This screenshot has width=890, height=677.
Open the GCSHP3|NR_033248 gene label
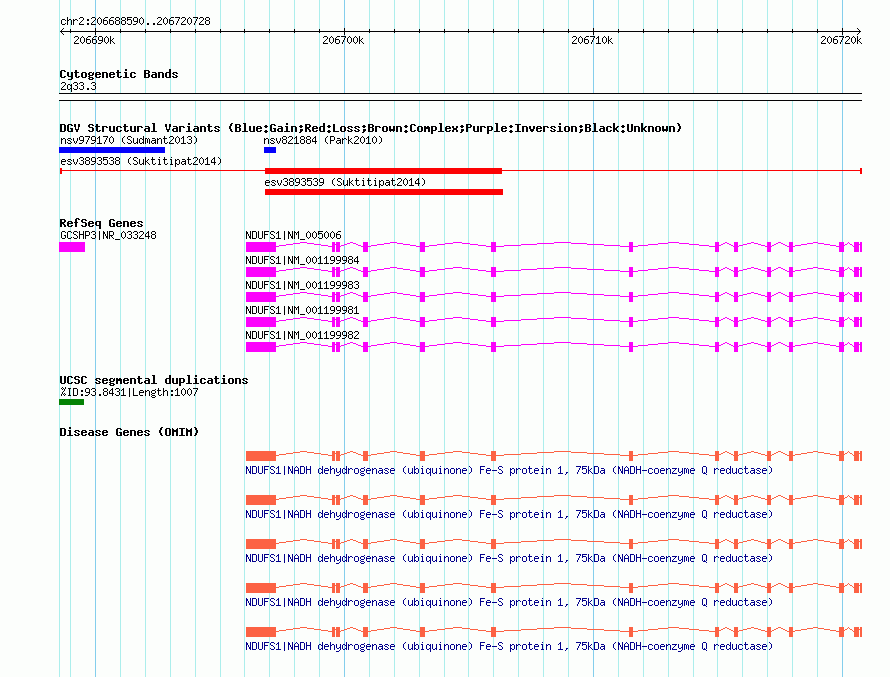point(108,235)
